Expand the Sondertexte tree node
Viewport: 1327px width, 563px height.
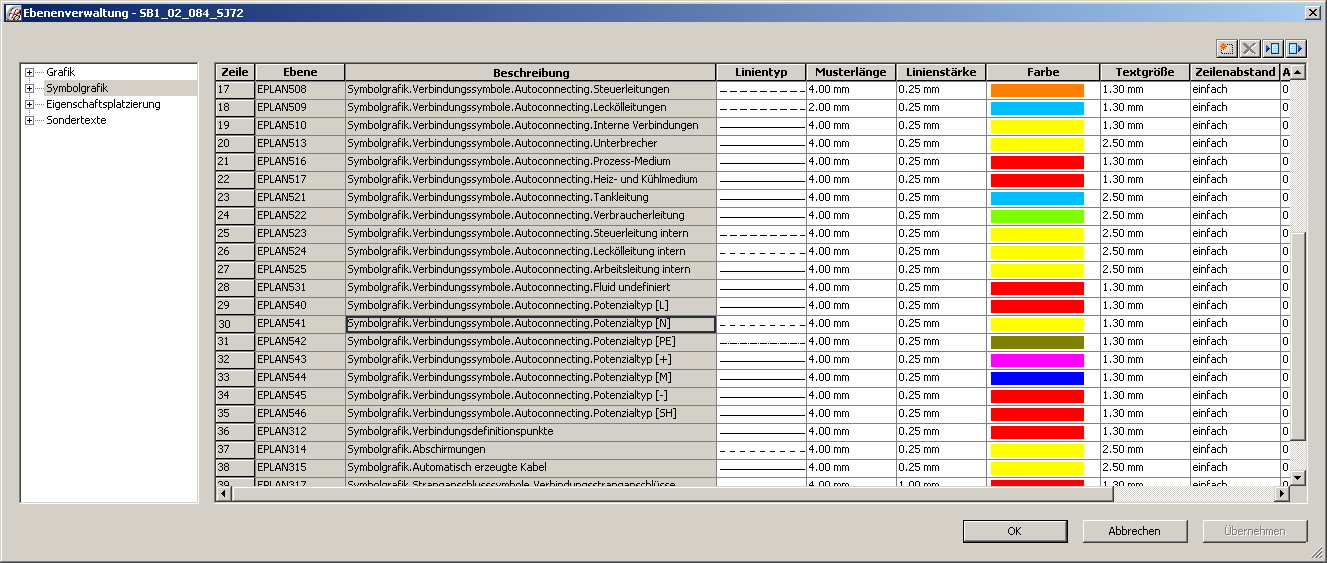tap(30, 120)
